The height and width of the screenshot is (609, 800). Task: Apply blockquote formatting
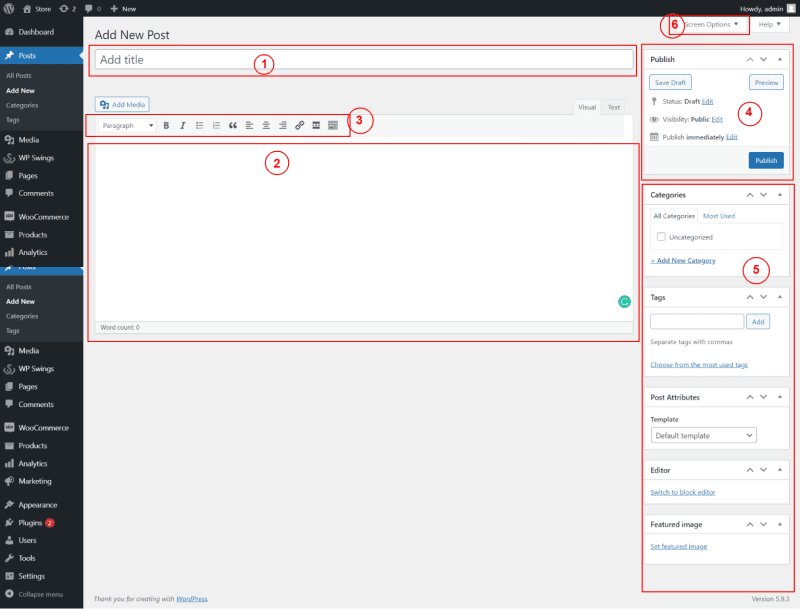[x=232, y=125]
